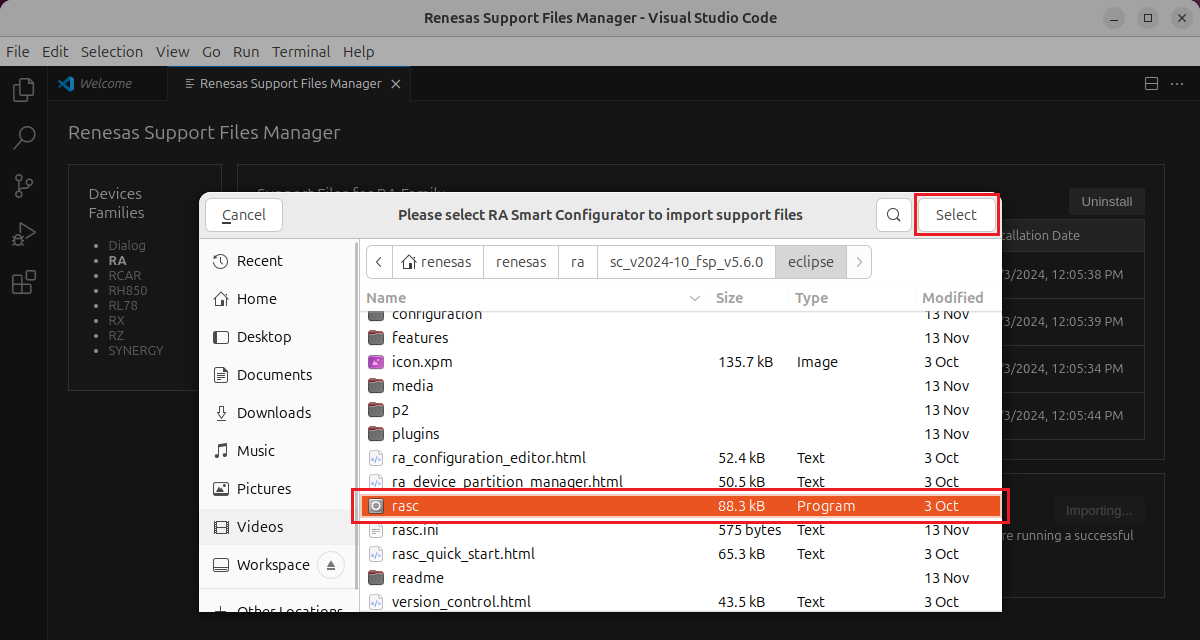Click version_control.html file icon
Viewport: 1200px width, 640px height.
(376, 602)
